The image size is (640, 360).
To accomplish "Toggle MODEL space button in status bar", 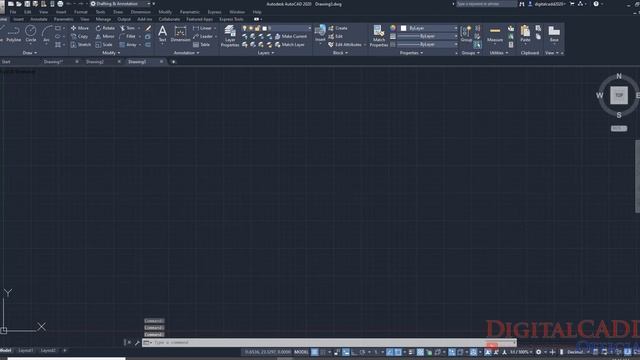I will point(301,352).
